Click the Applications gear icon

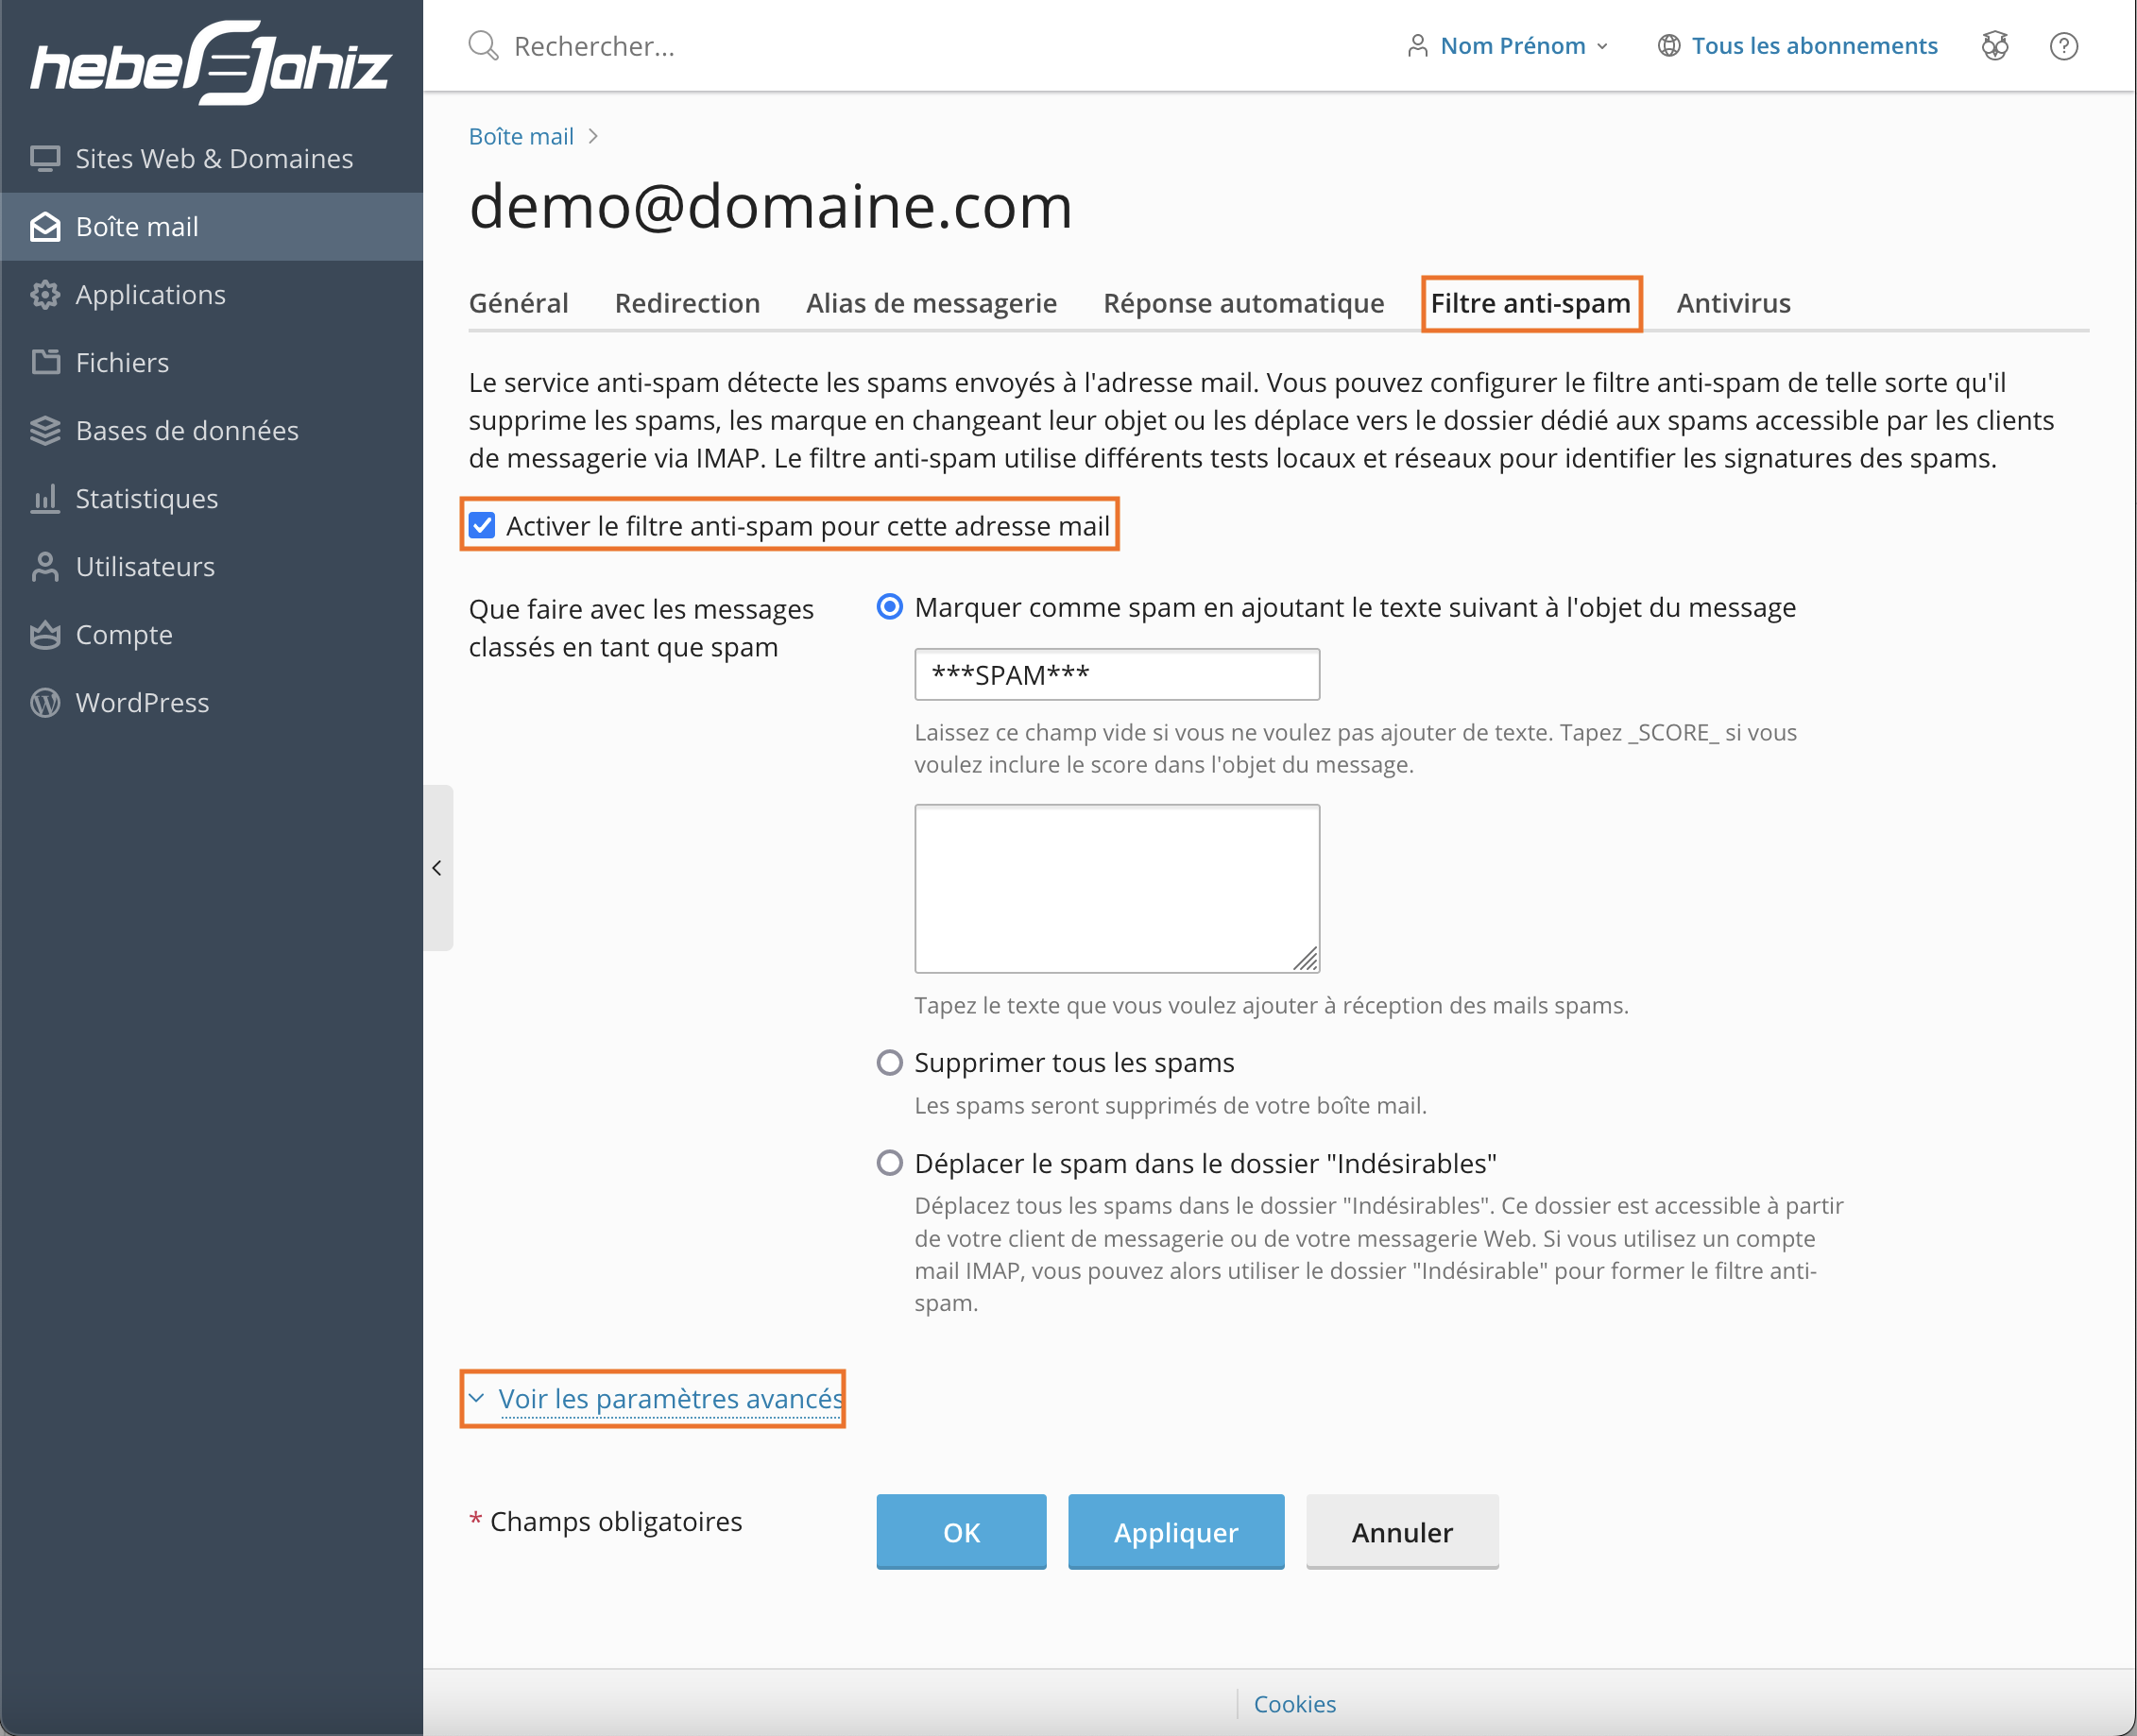(45, 294)
